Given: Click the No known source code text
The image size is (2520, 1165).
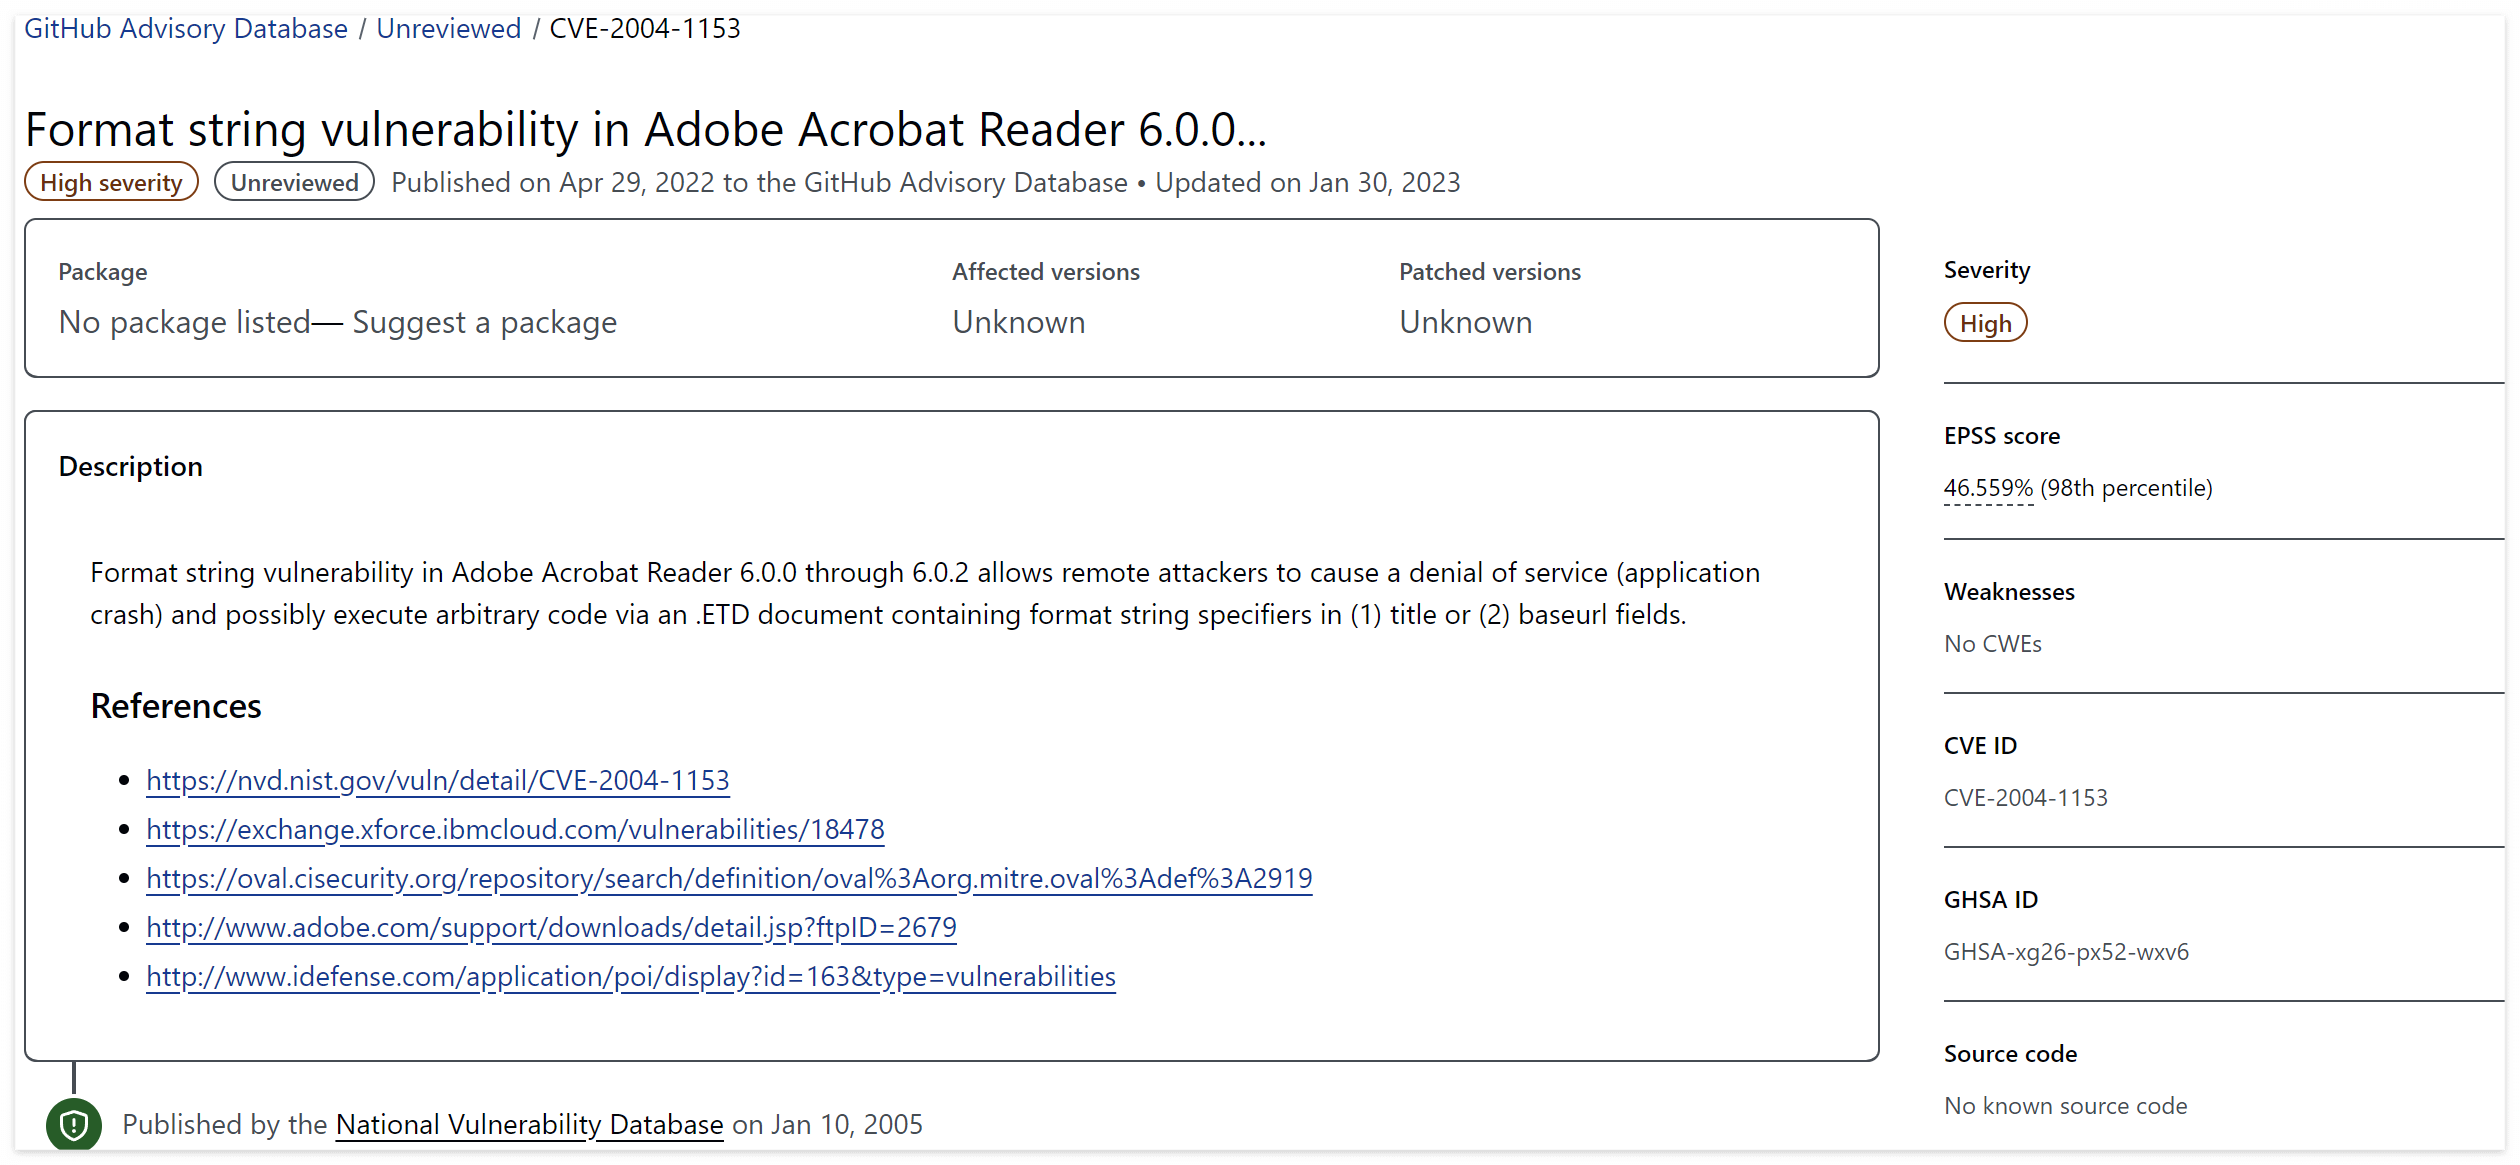Looking at the screenshot, I should pyautogui.click(x=2065, y=1106).
